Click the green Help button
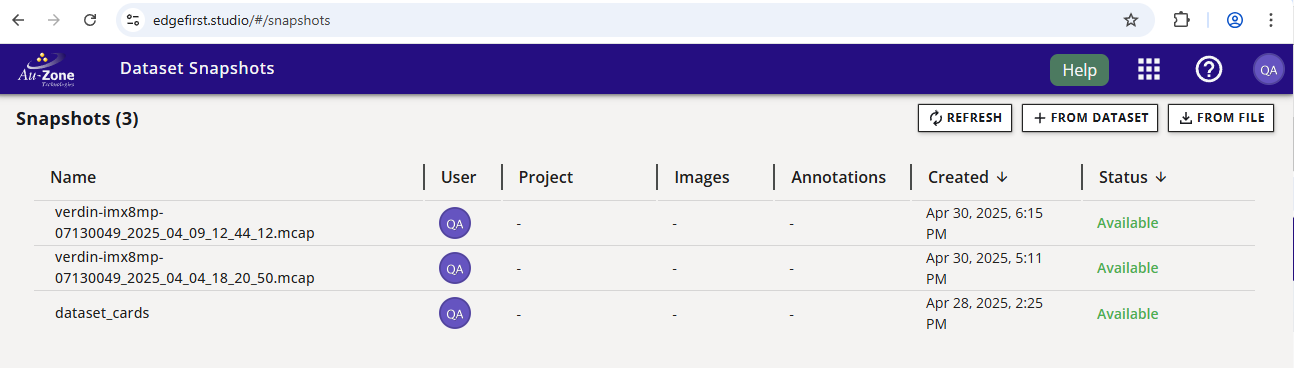This screenshot has width=1294, height=368. click(x=1079, y=70)
